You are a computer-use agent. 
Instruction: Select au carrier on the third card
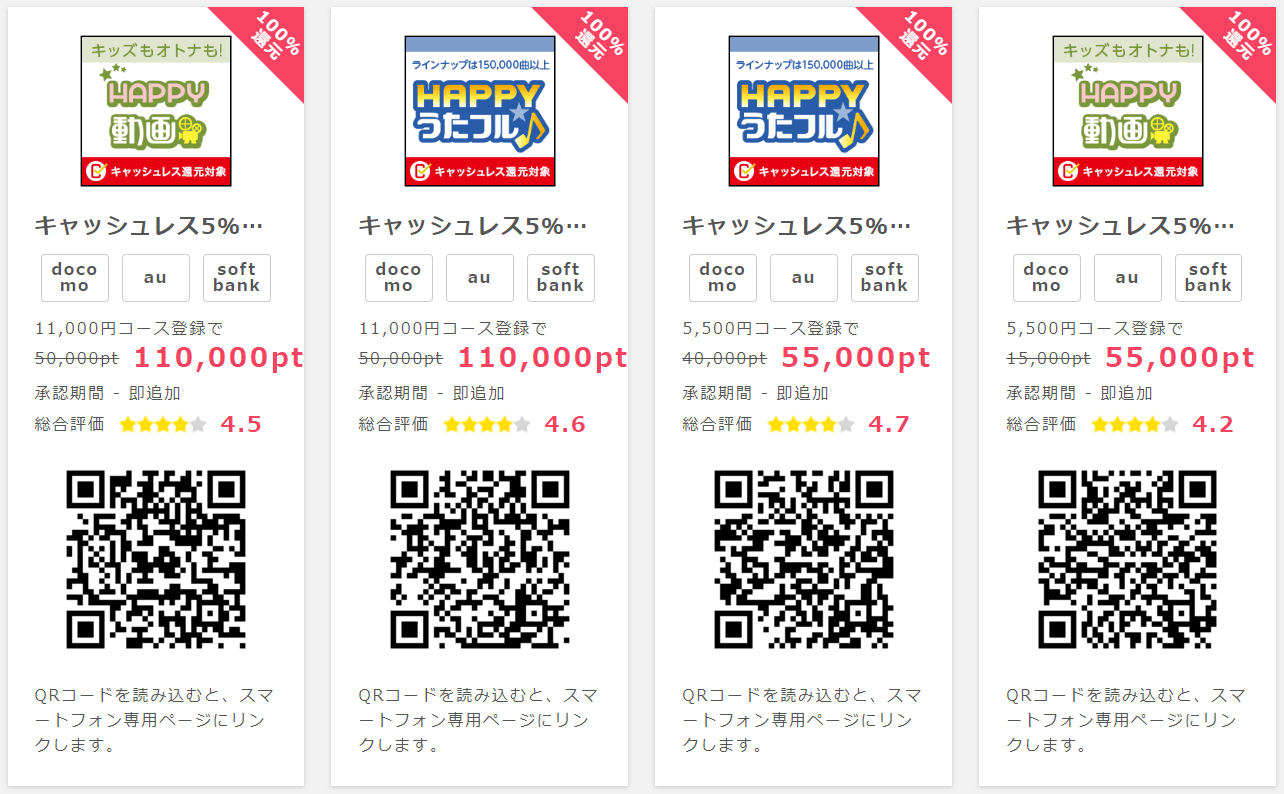pos(804,278)
